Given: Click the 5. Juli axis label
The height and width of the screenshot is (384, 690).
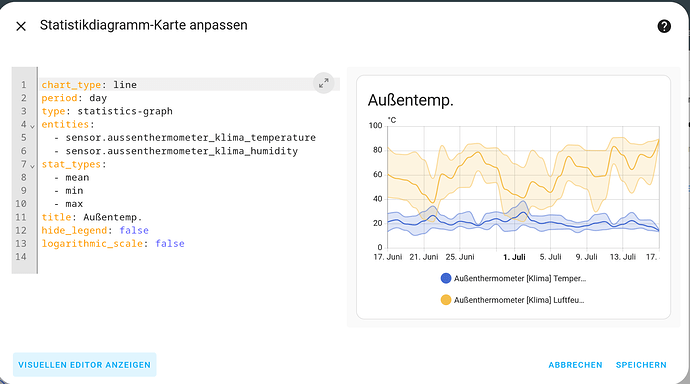Looking at the screenshot, I should pos(551,257).
